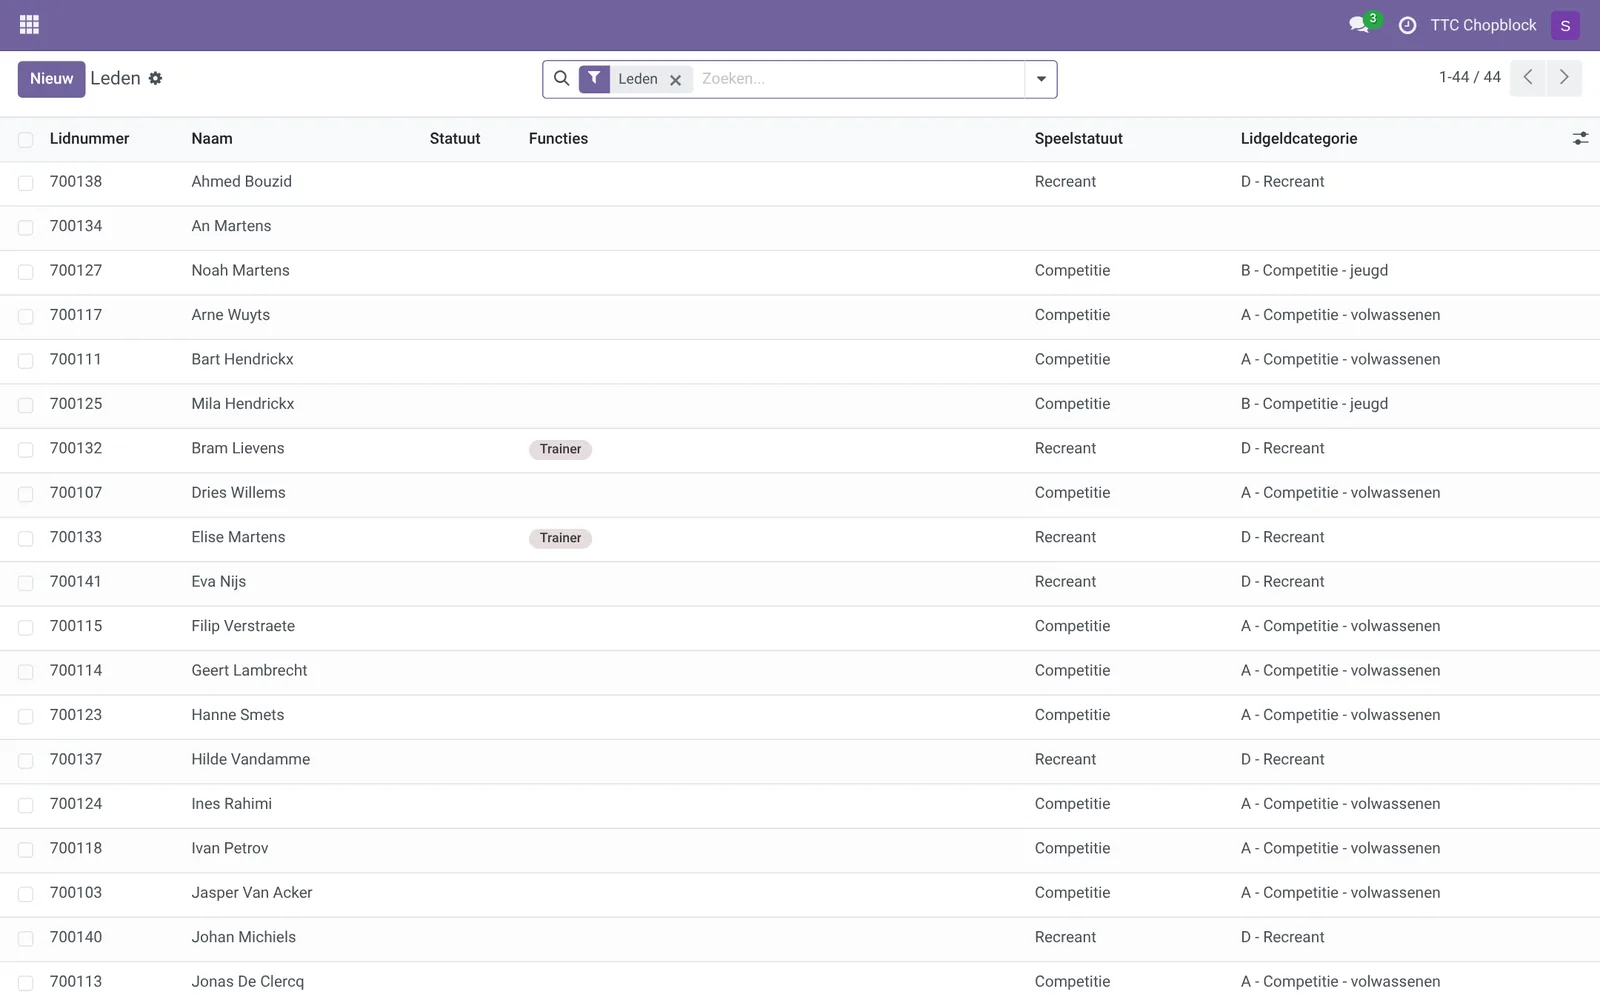Focus the Zoeken search field

[860, 79]
